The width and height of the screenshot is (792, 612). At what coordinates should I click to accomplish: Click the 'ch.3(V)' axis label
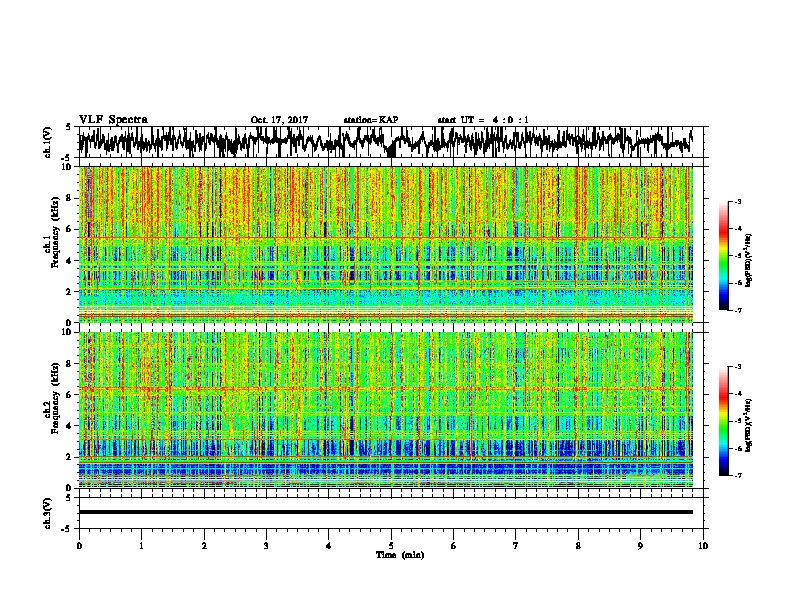(x=47, y=513)
